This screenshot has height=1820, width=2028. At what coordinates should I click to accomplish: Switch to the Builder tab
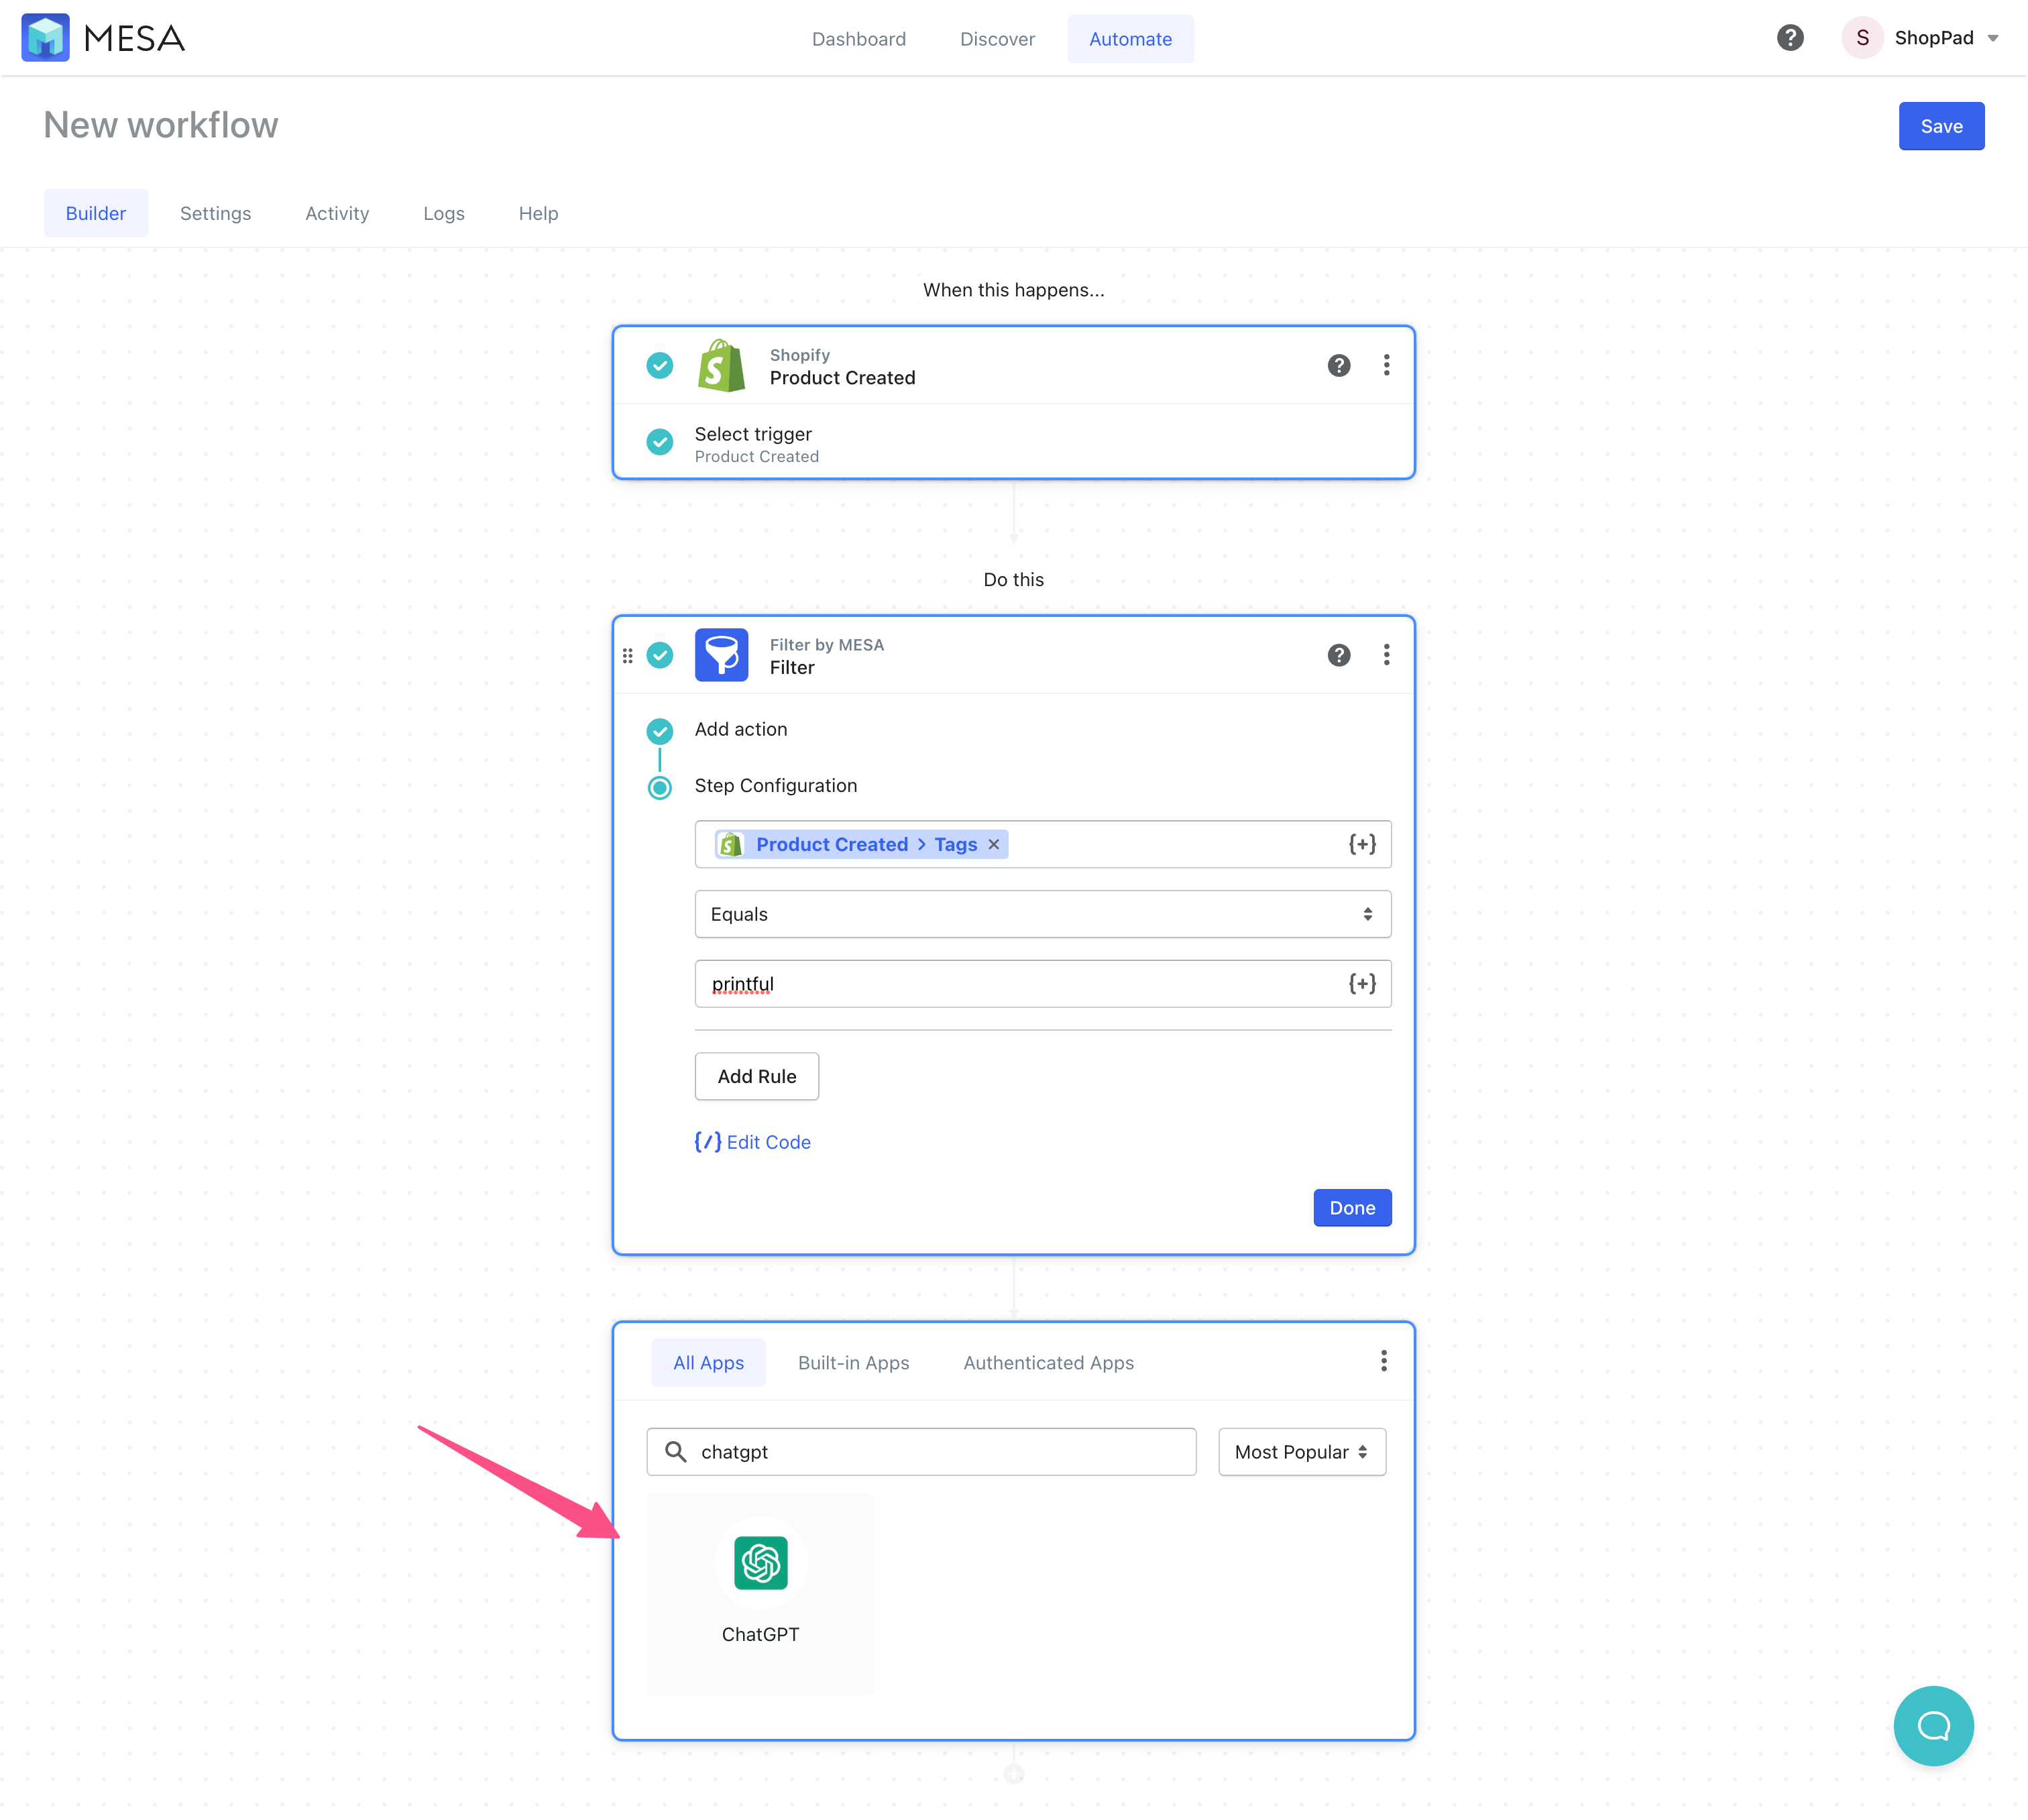[96, 213]
